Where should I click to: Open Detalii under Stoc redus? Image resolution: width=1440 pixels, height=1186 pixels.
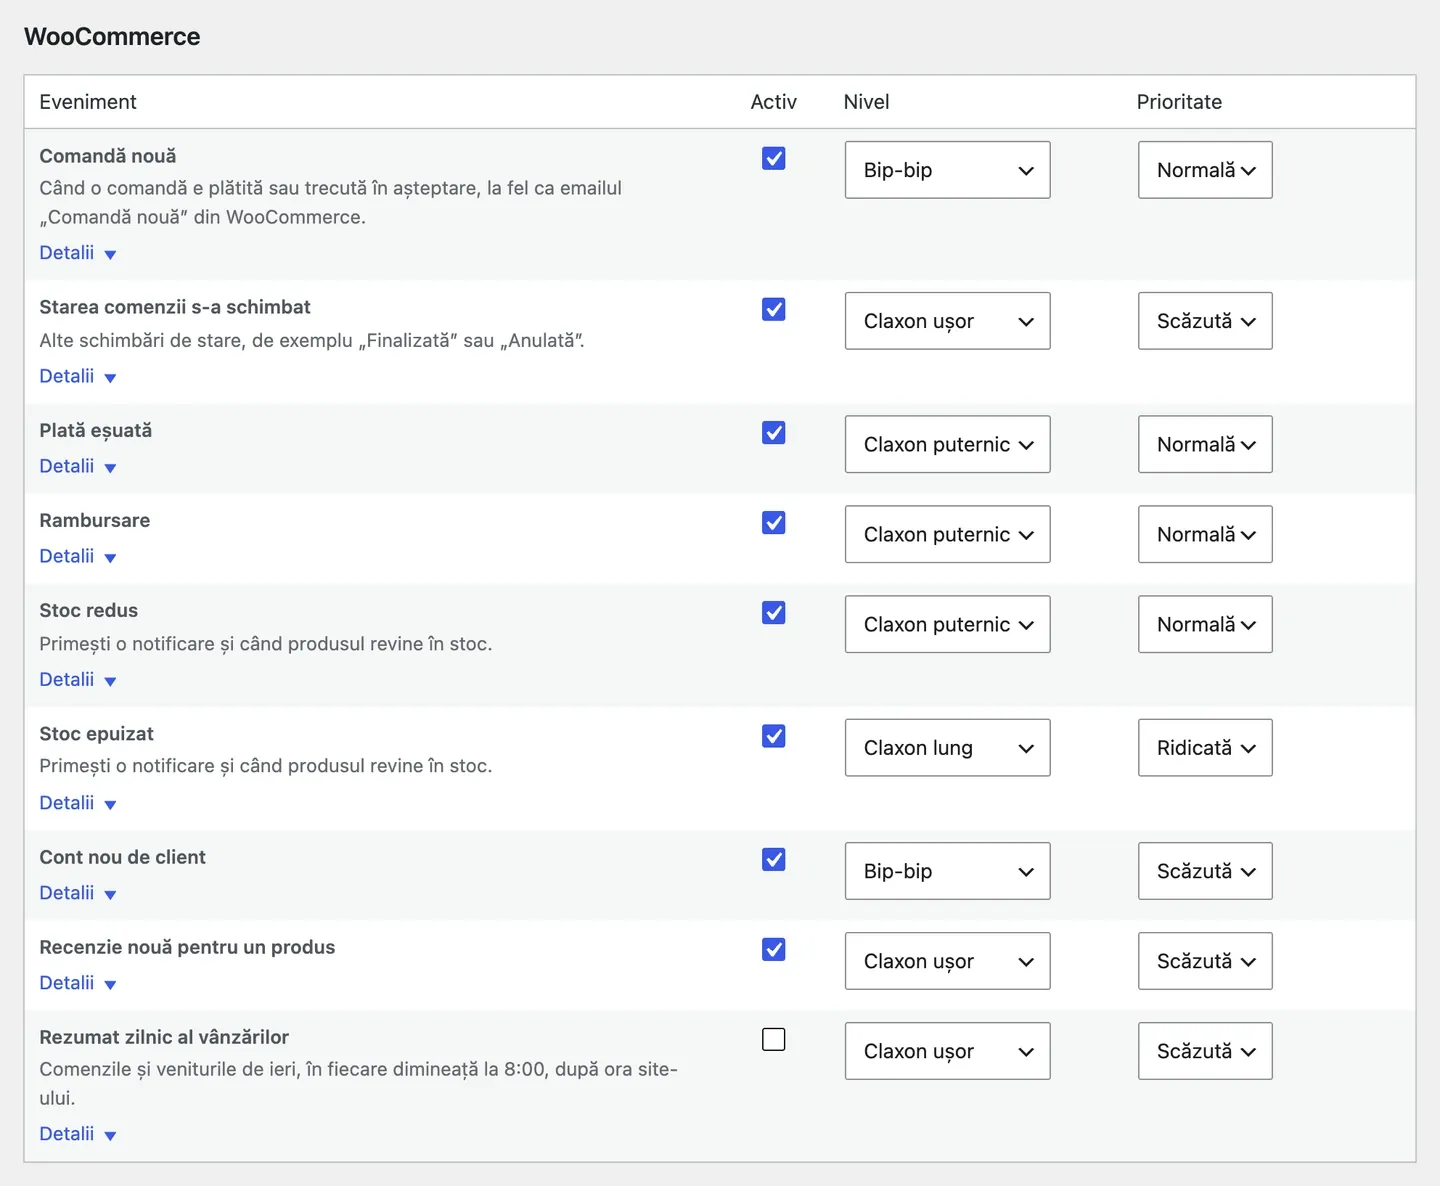pos(78,679)
